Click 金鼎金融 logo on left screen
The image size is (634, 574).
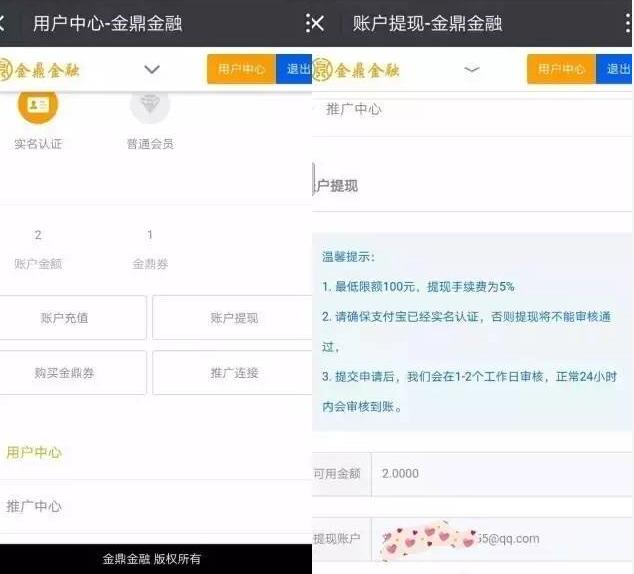point(39,70)
